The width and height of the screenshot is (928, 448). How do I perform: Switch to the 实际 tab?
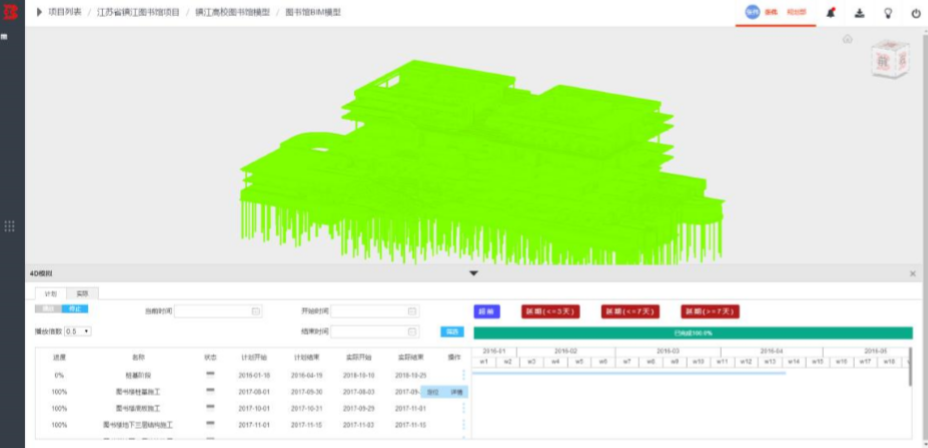click(x=82, y=294)
